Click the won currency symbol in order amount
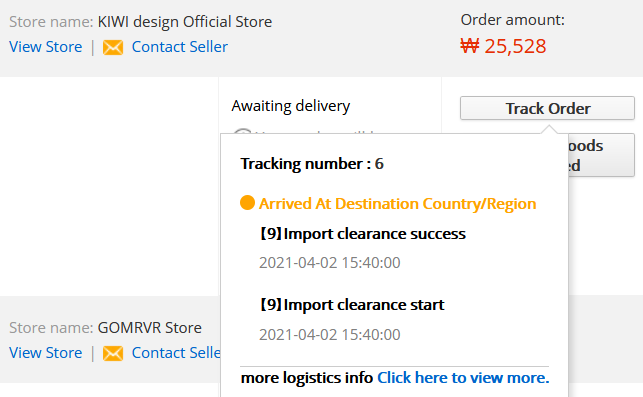 tap(470, 46)
